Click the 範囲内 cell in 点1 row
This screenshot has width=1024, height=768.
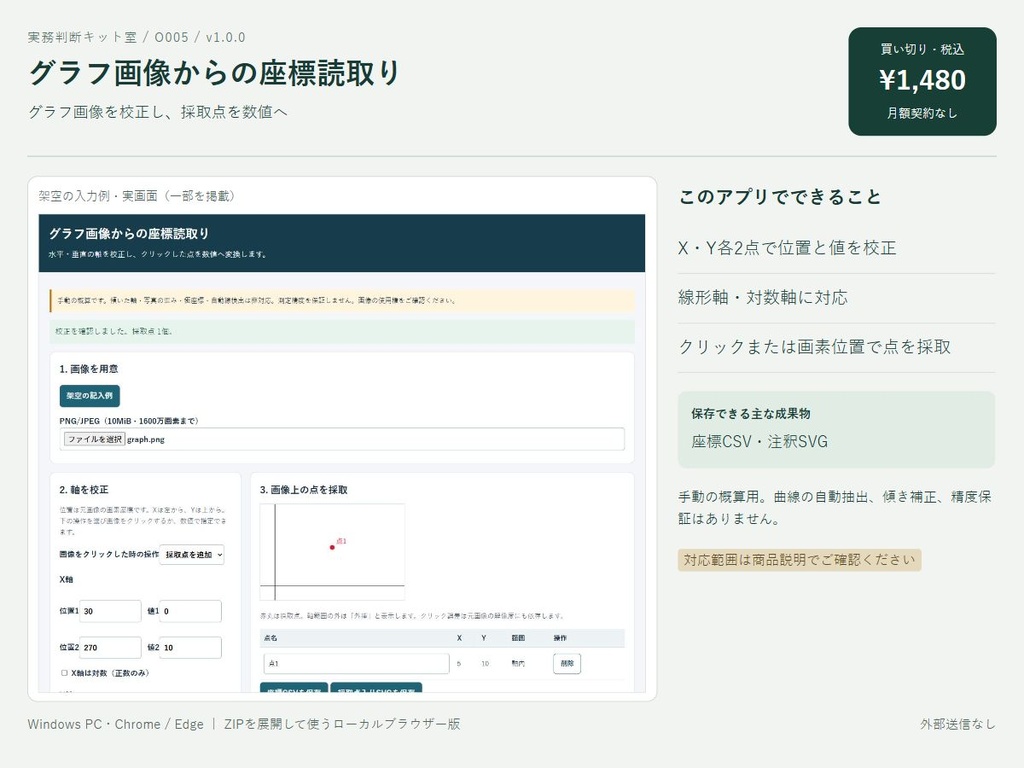[x=518, y=664]
